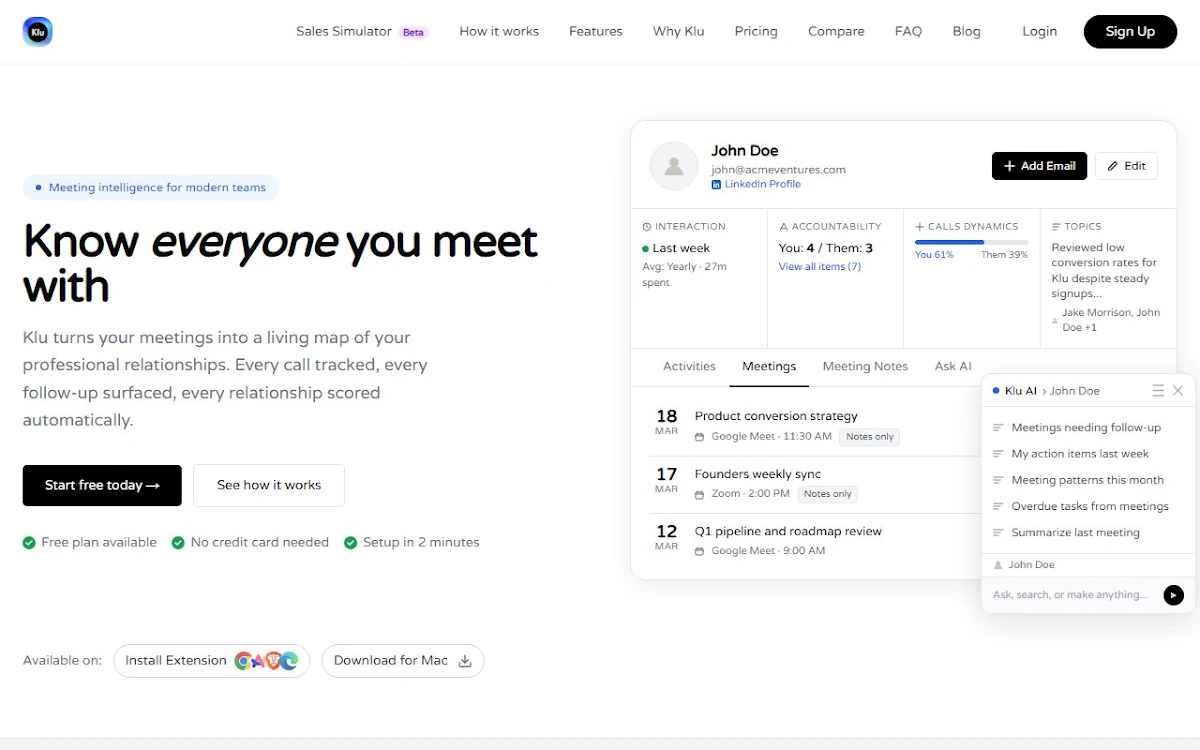Select the Meetings tab
This screenshot has width=1200, height=750.
769,367
